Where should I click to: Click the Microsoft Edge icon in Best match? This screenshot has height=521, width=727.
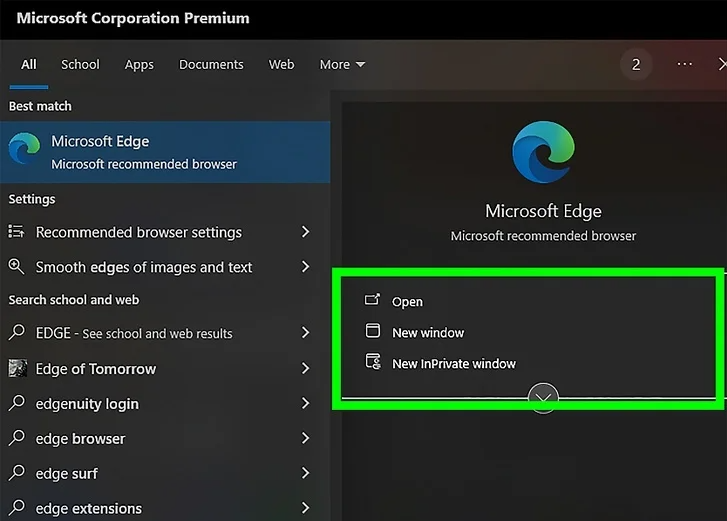tap(24, 150)
